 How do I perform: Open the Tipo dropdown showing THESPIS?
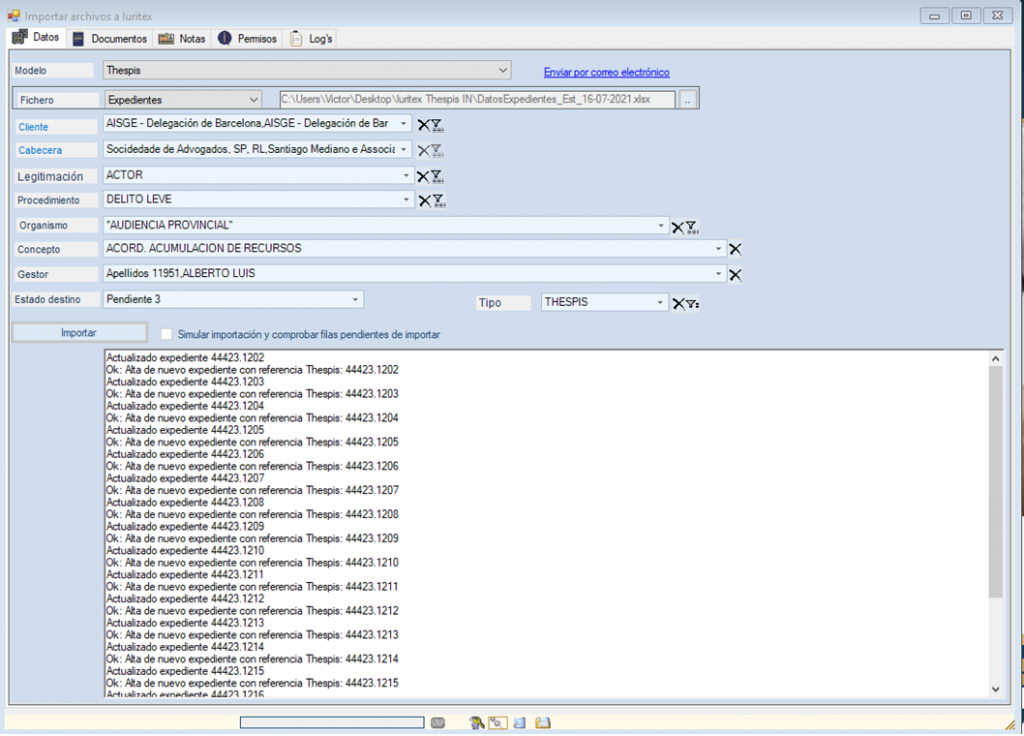point(660,302)
